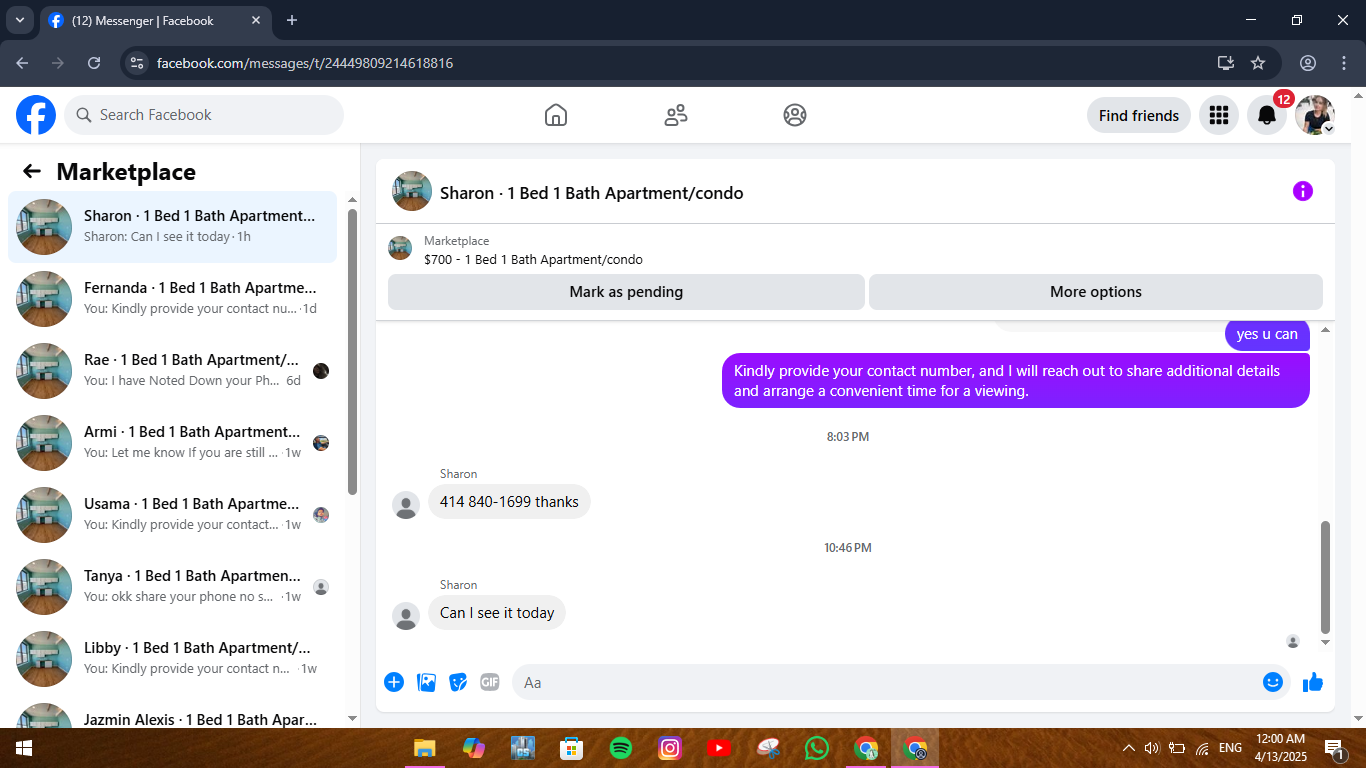The width and height of the screenshot is (1366, 768).
Task: Click the message 'Can I see it today'
Action: pos(497,613)
